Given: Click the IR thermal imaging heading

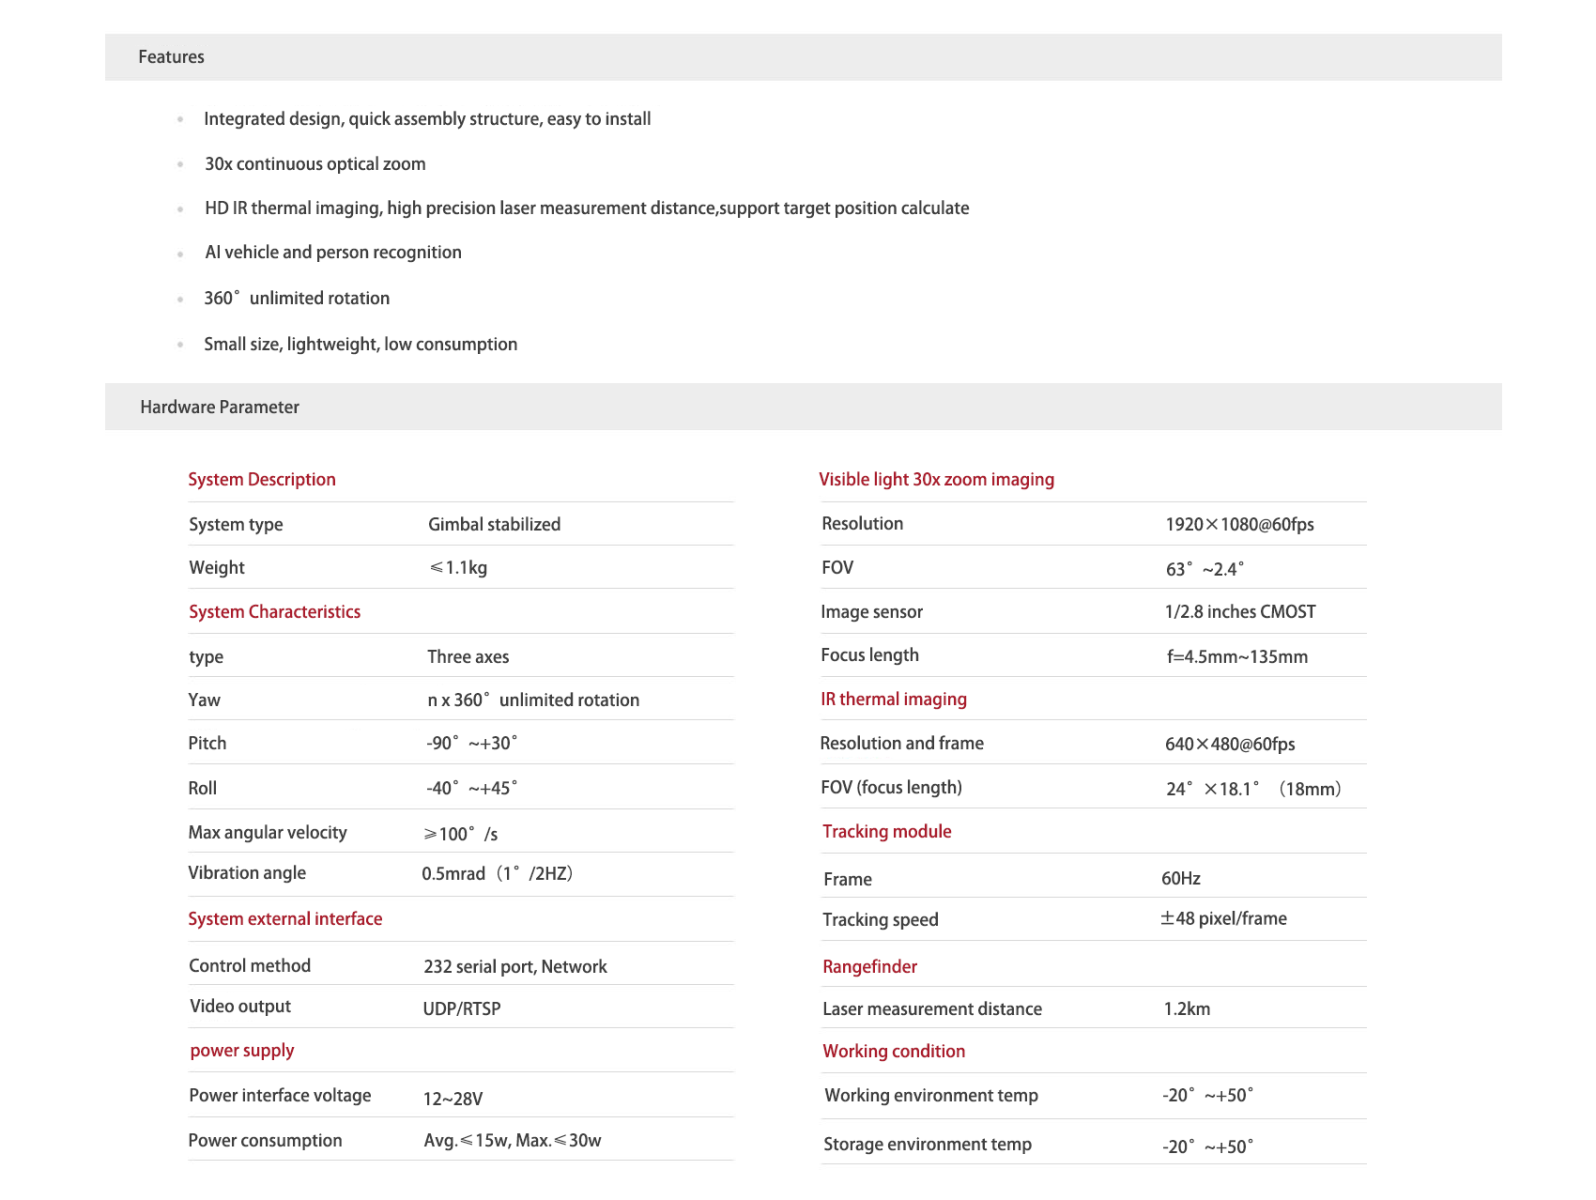Looking at the screenshot, I should [893, 699].
